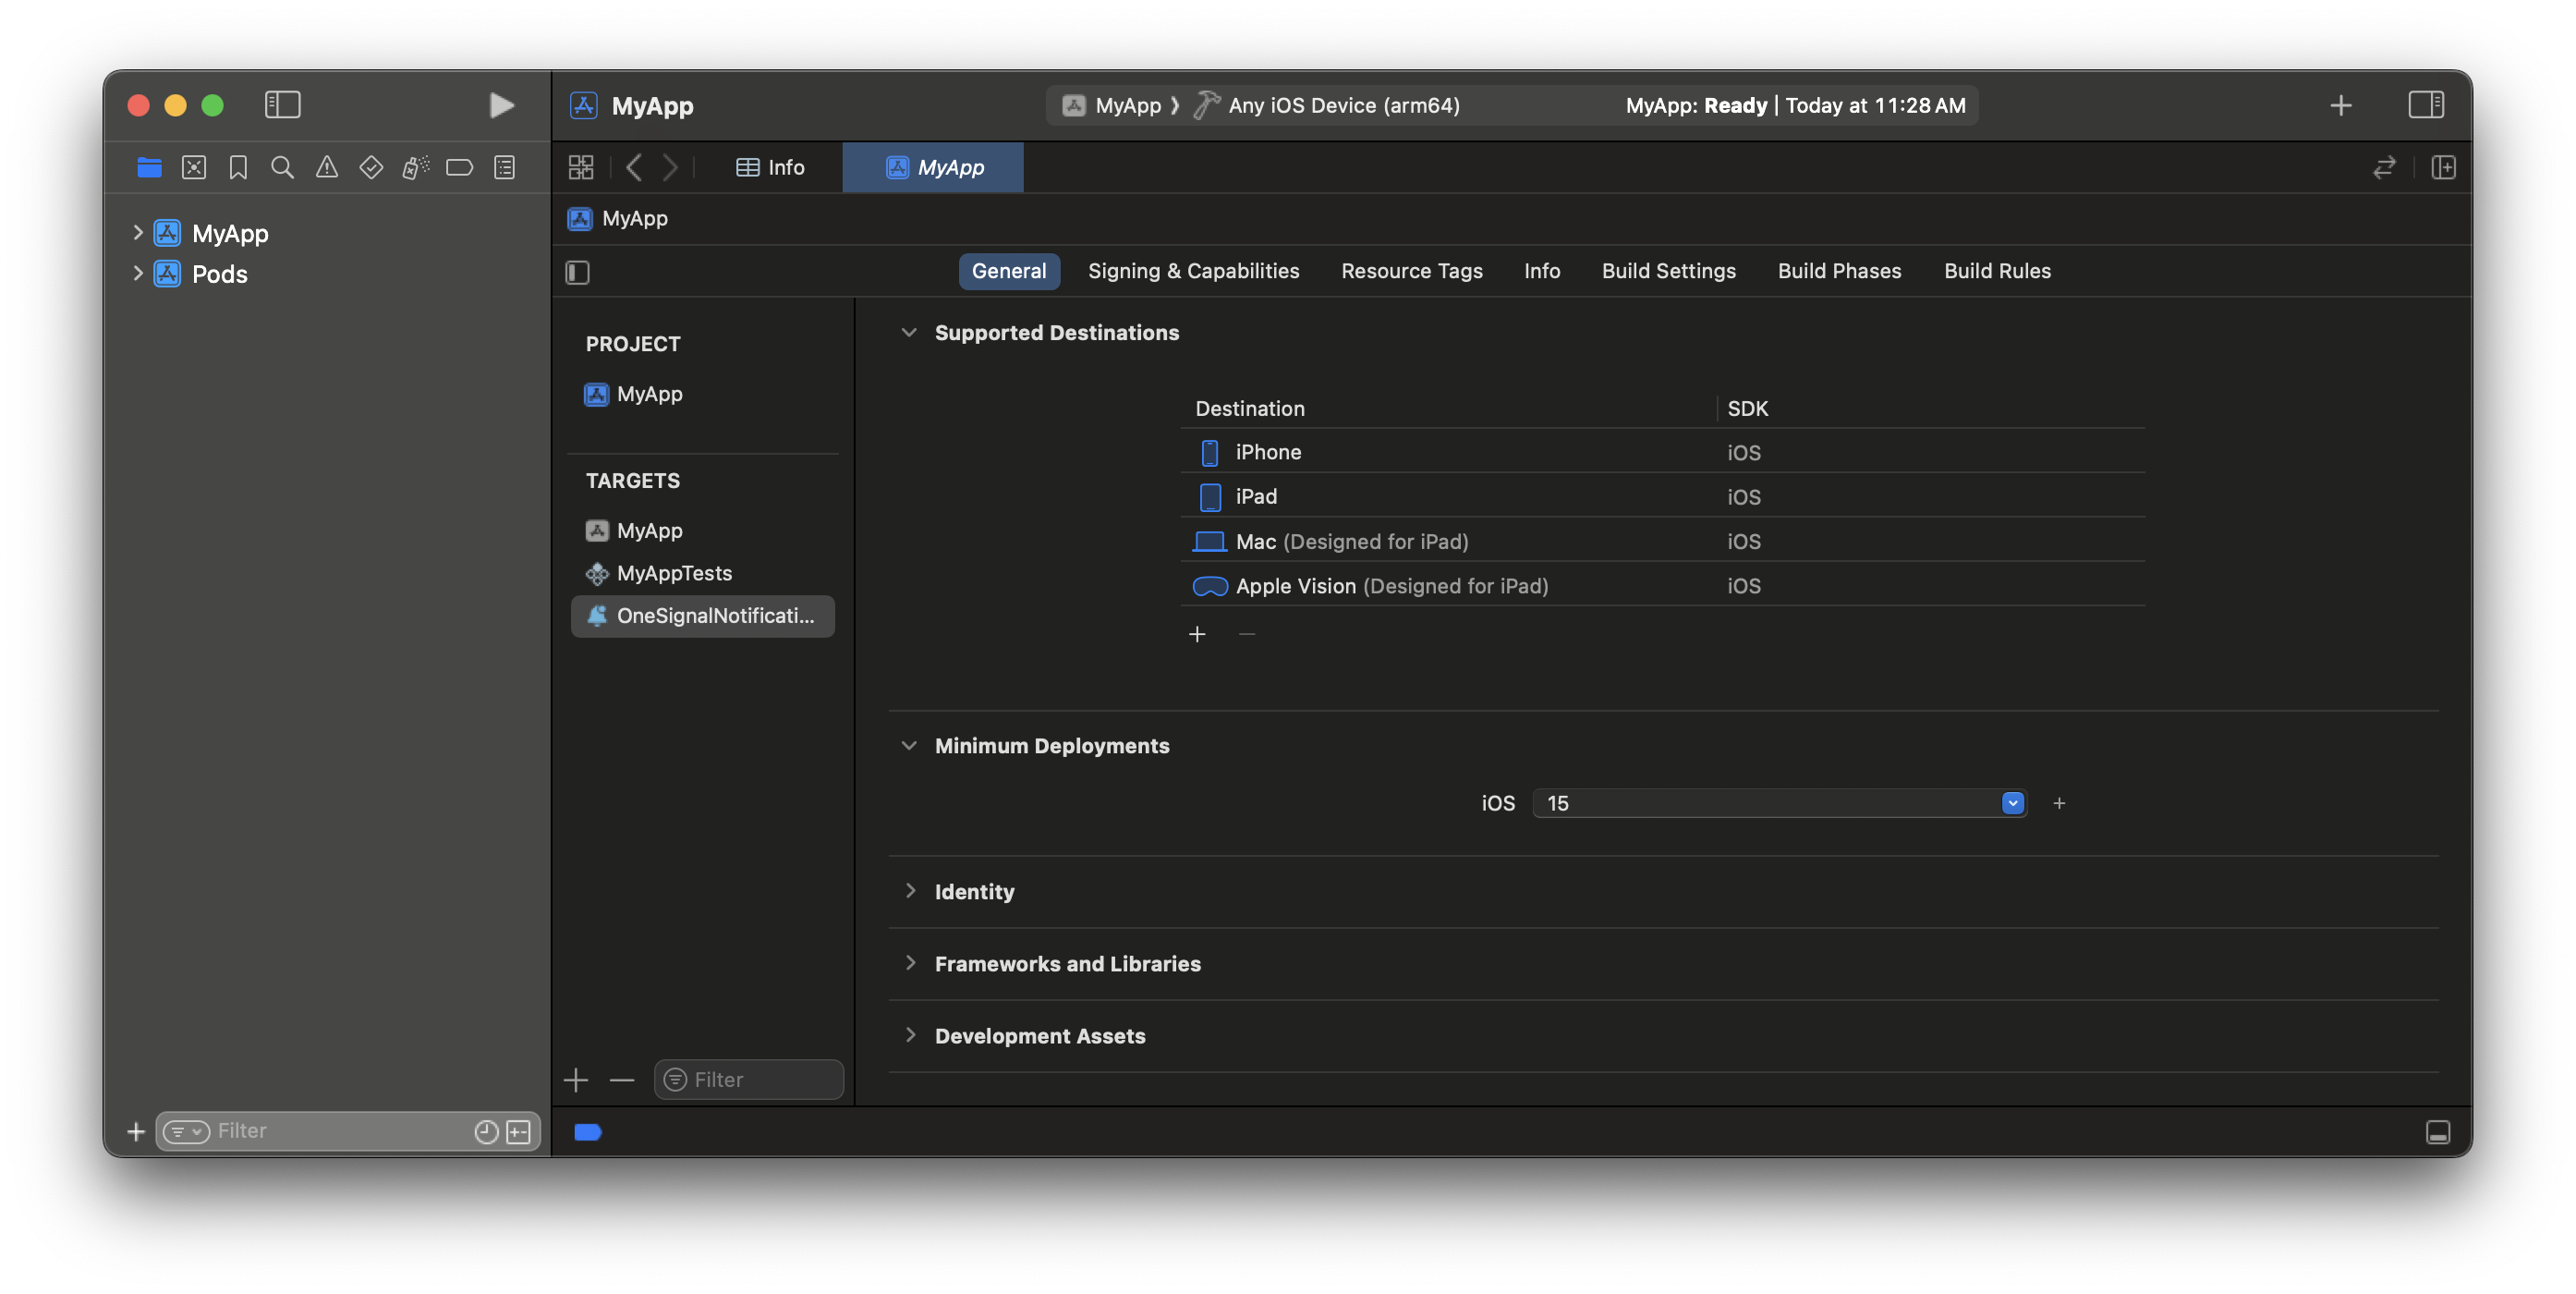This screenshot has height=1294, width=2576.
Task: Open the Debug navigator
Action: pyautogui.click(x=416, y=167)
